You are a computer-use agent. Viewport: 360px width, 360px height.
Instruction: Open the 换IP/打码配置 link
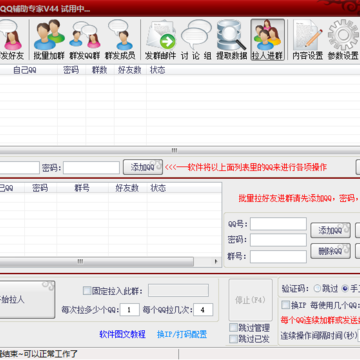[182, 334]
